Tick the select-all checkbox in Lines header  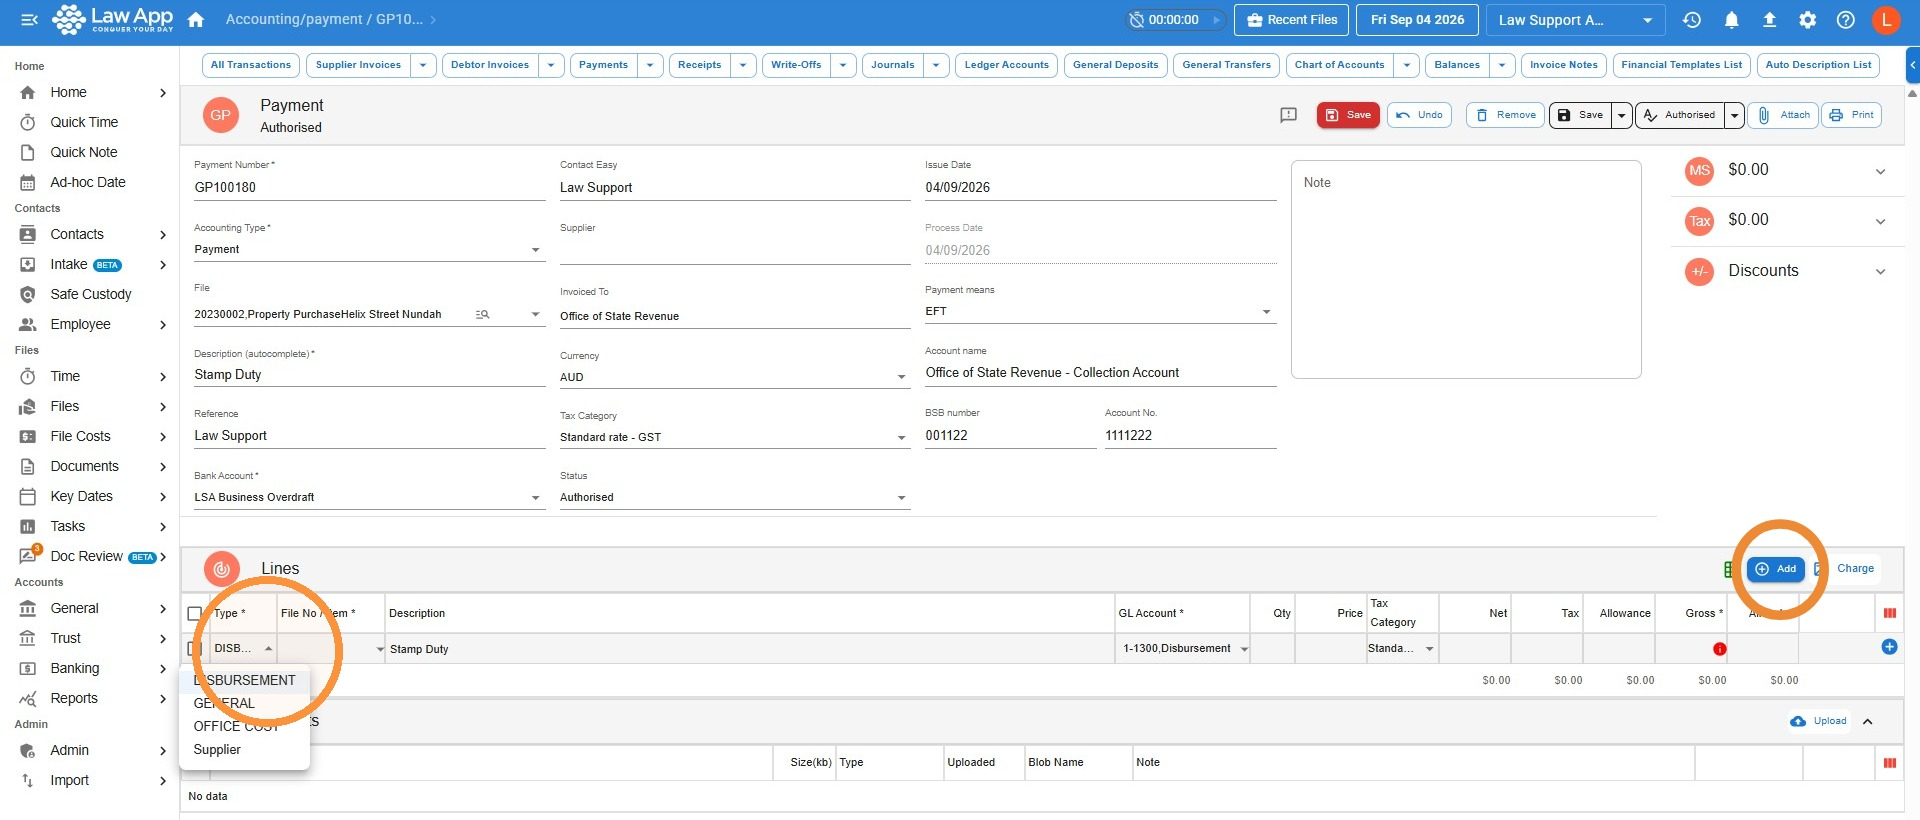pyautogui.click(x=195, y=613)
